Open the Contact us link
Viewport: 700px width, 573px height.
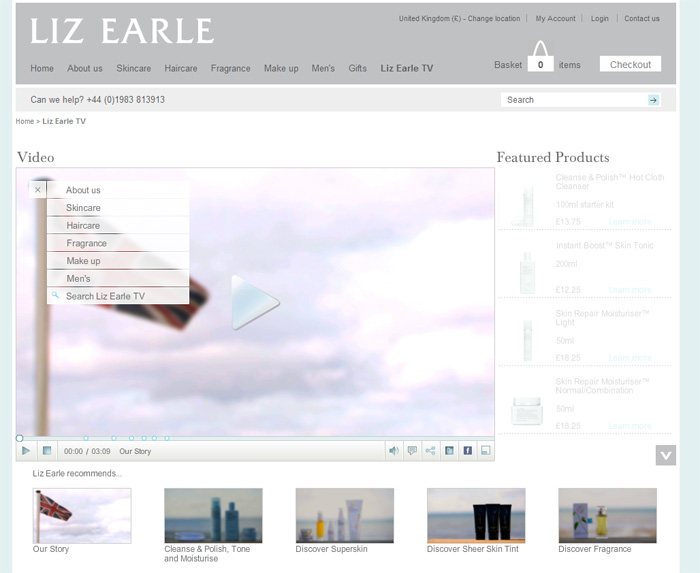coord(642,19)
